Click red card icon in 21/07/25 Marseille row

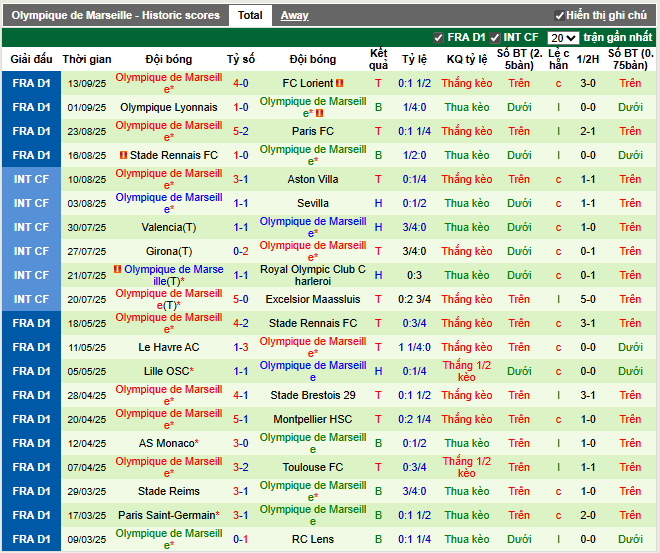point(117,269)
